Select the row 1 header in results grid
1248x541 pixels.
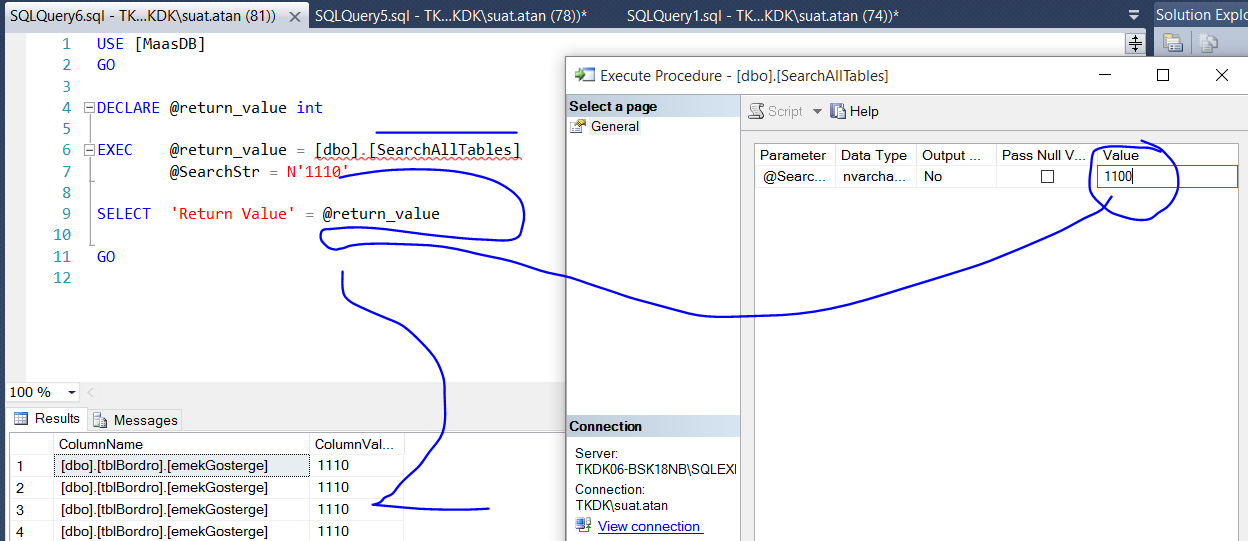(x=31, y=466)
